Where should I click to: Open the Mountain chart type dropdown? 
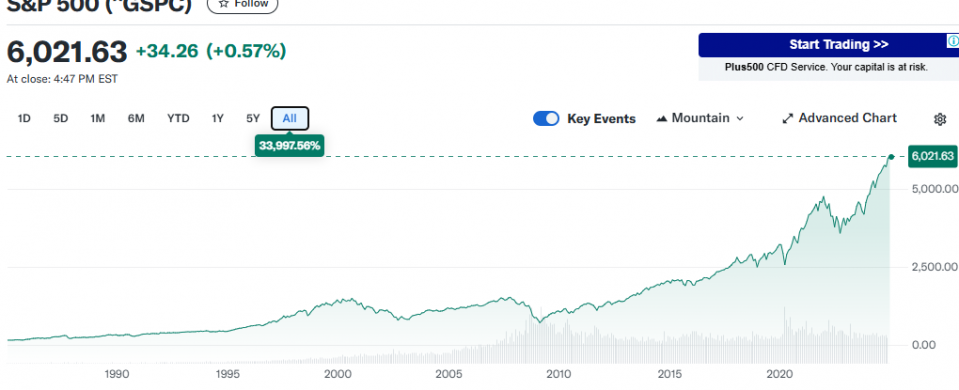pos(700,119)
